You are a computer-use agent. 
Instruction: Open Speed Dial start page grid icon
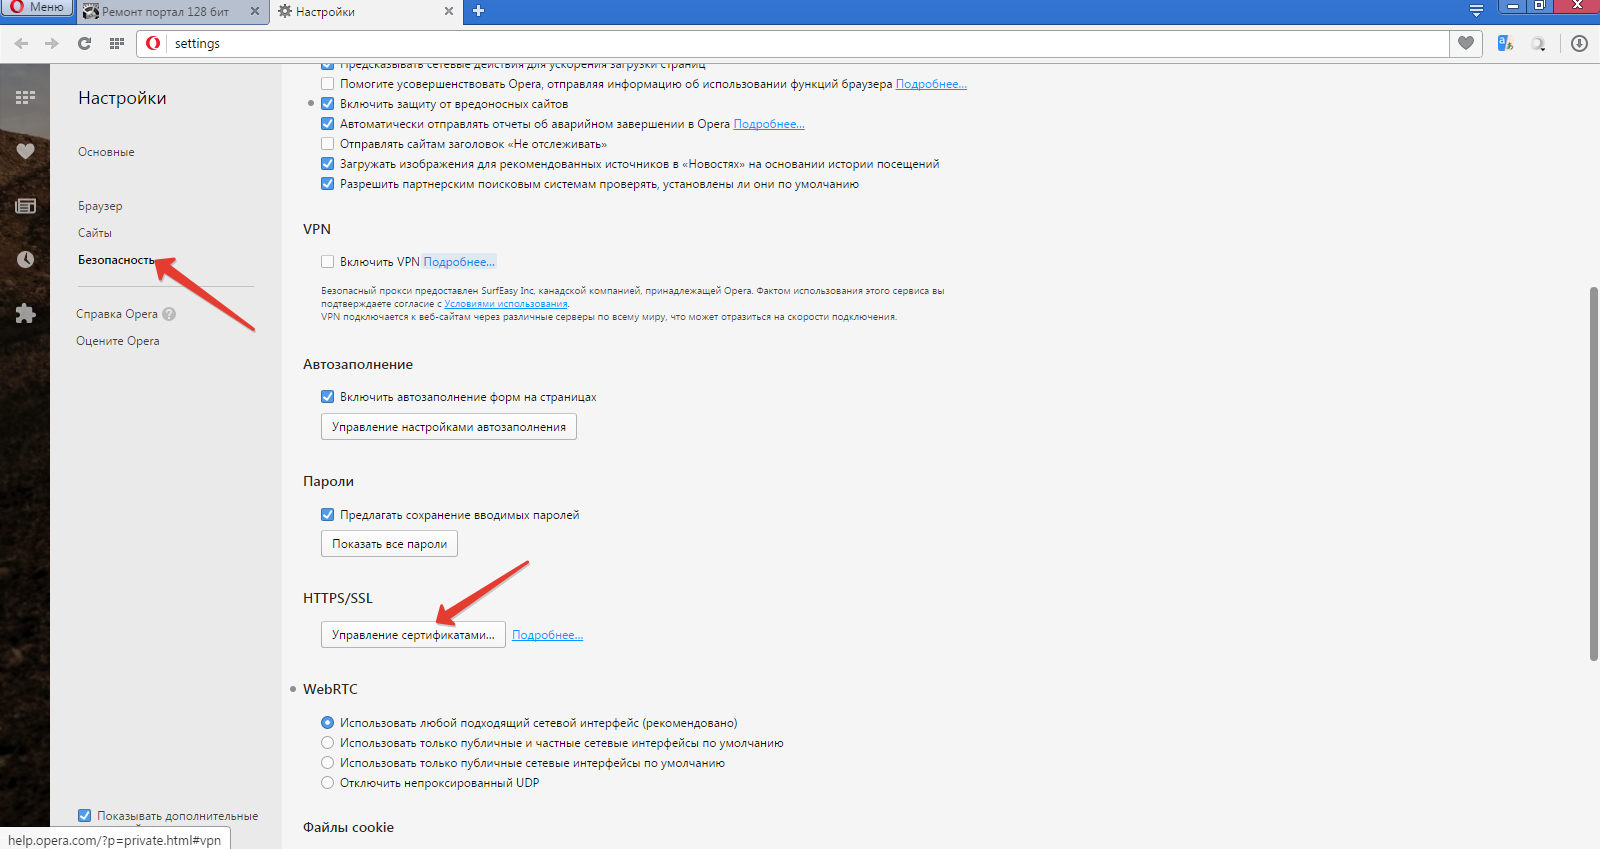[116, 43]
